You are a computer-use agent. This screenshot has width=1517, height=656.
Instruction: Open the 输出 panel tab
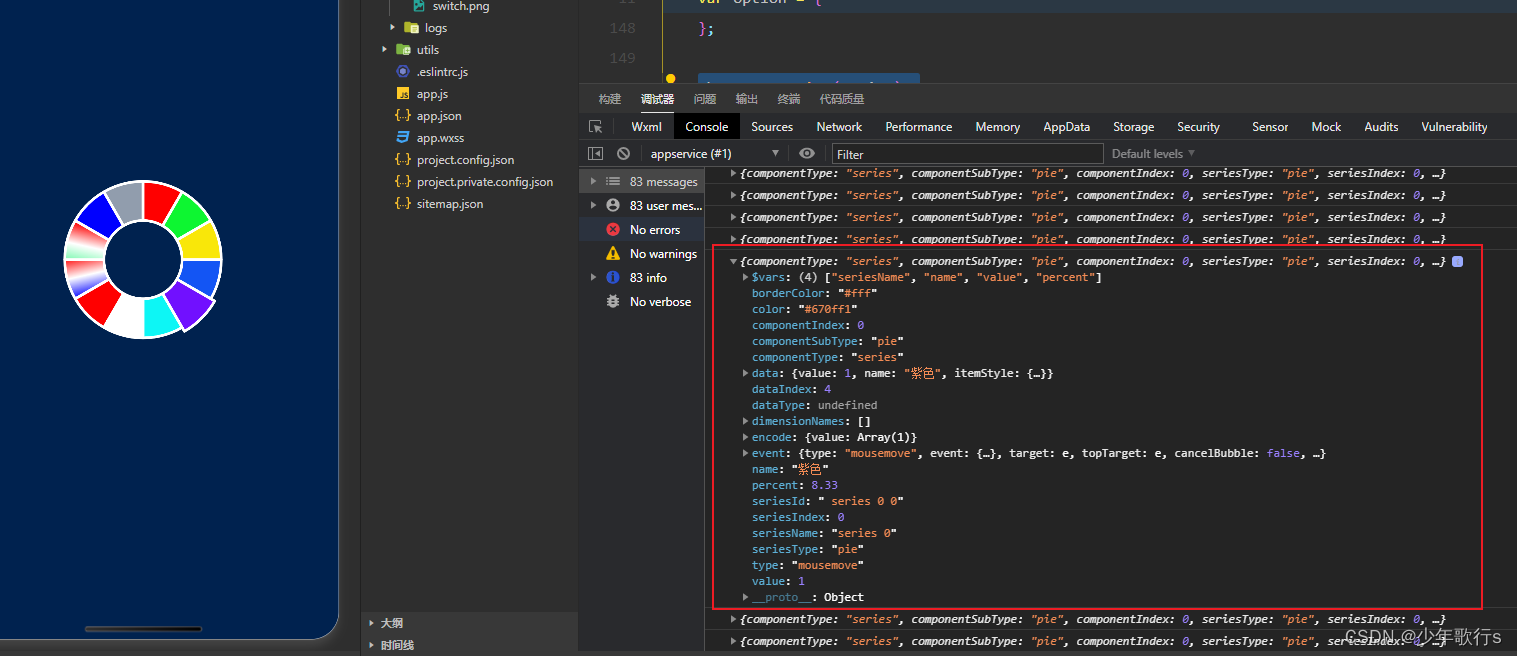pyautogui.click(x=747, y=99)
